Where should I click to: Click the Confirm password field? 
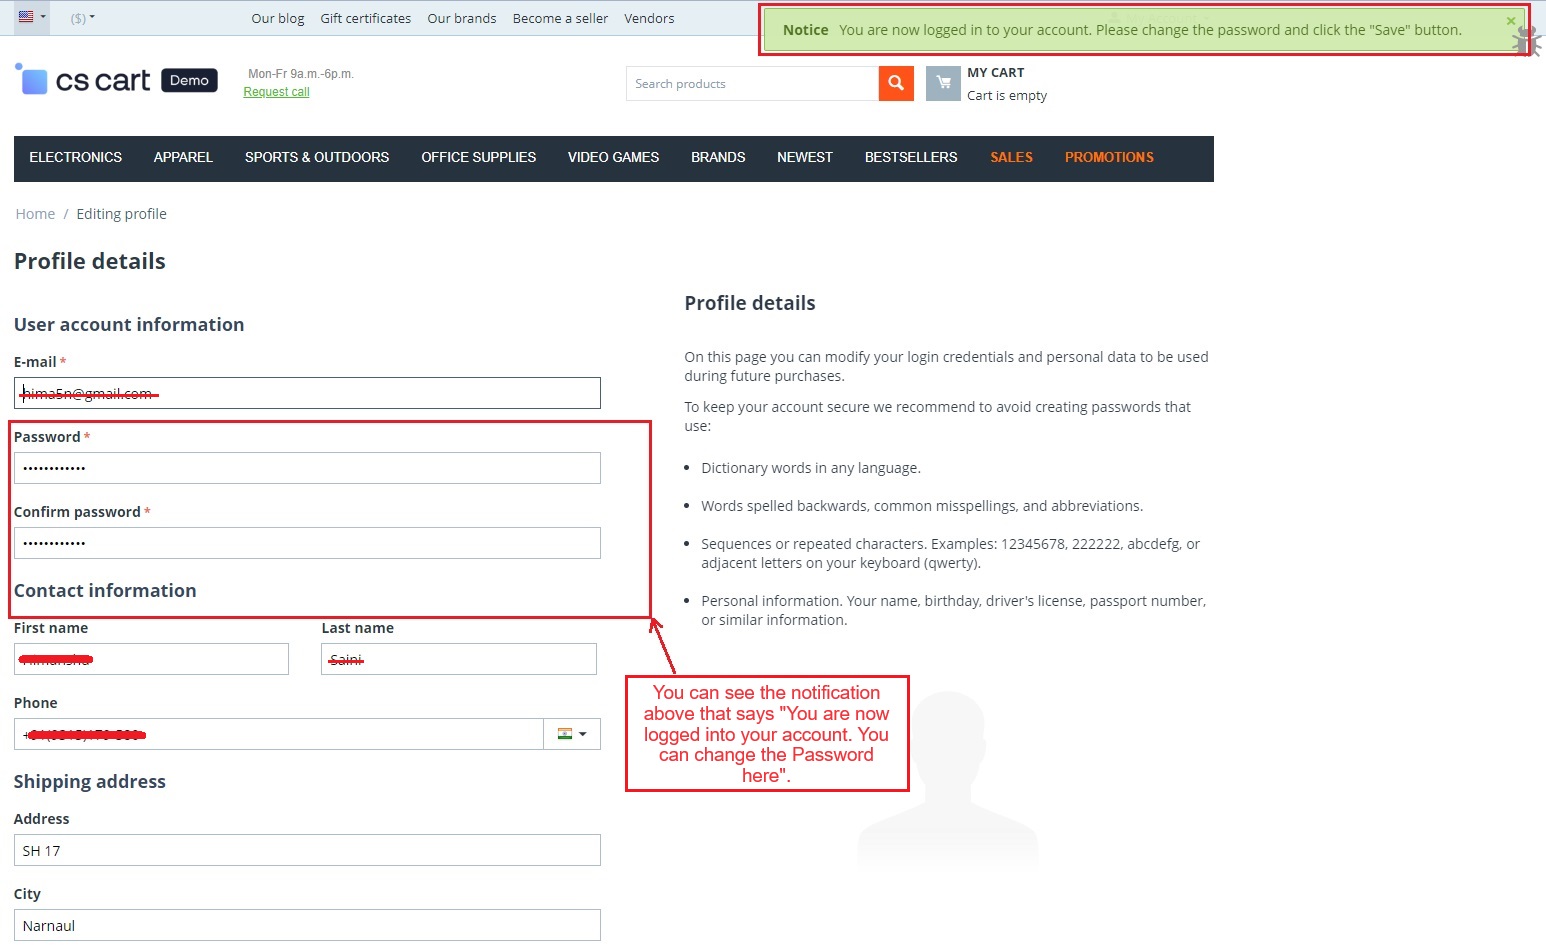coord(307,543)
